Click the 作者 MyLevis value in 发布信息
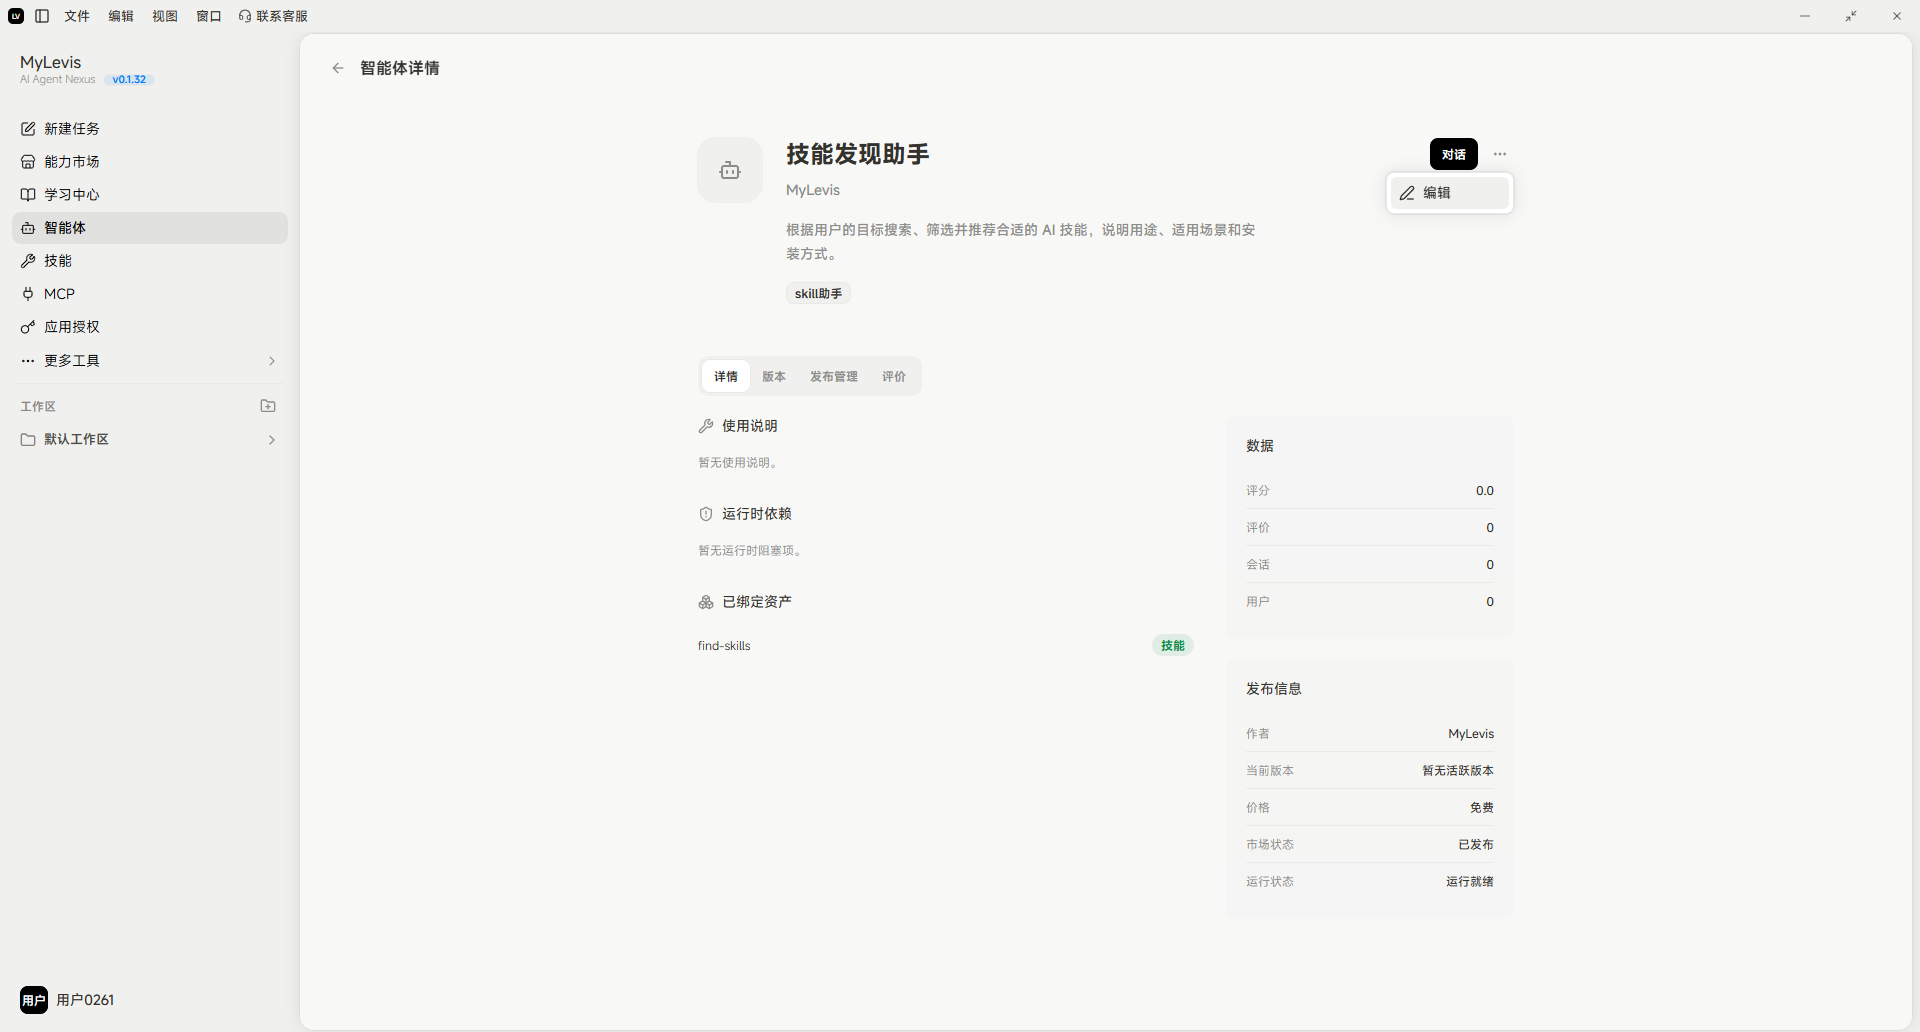This screenshot has width=1920, height=1032. click(x=1471, y=734)
